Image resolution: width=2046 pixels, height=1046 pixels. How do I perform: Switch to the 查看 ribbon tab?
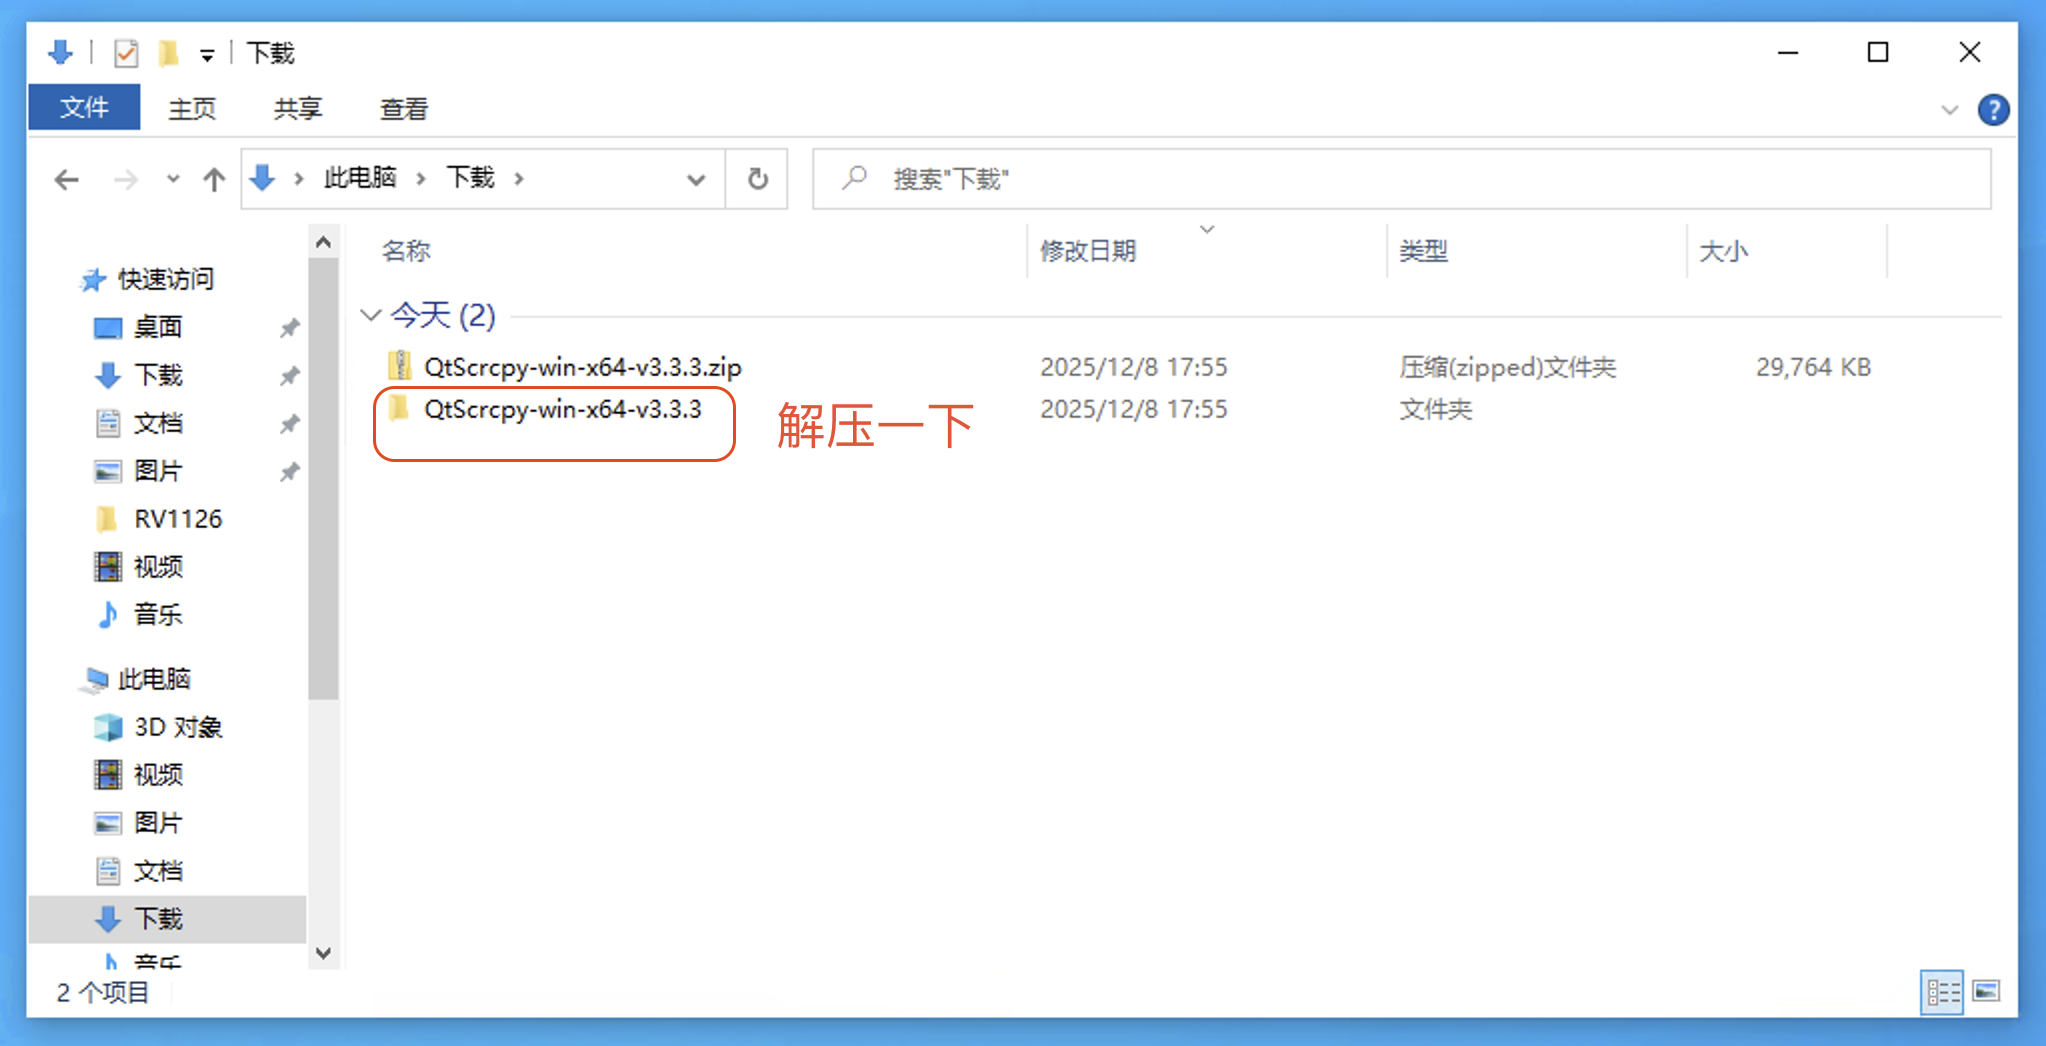tap(403, 109)
